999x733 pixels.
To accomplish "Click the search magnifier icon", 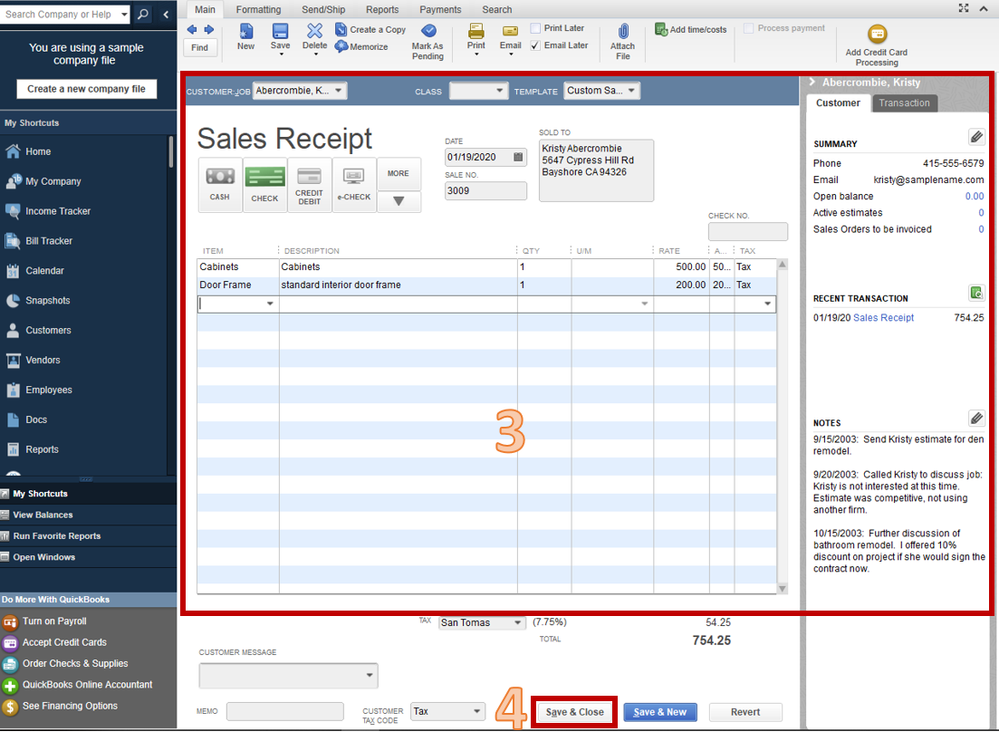I will 143,14.
